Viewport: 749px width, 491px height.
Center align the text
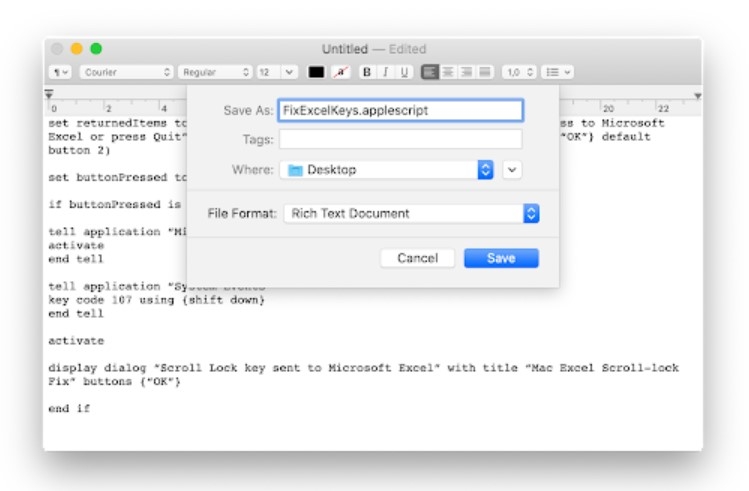click(x=448, y=72)
